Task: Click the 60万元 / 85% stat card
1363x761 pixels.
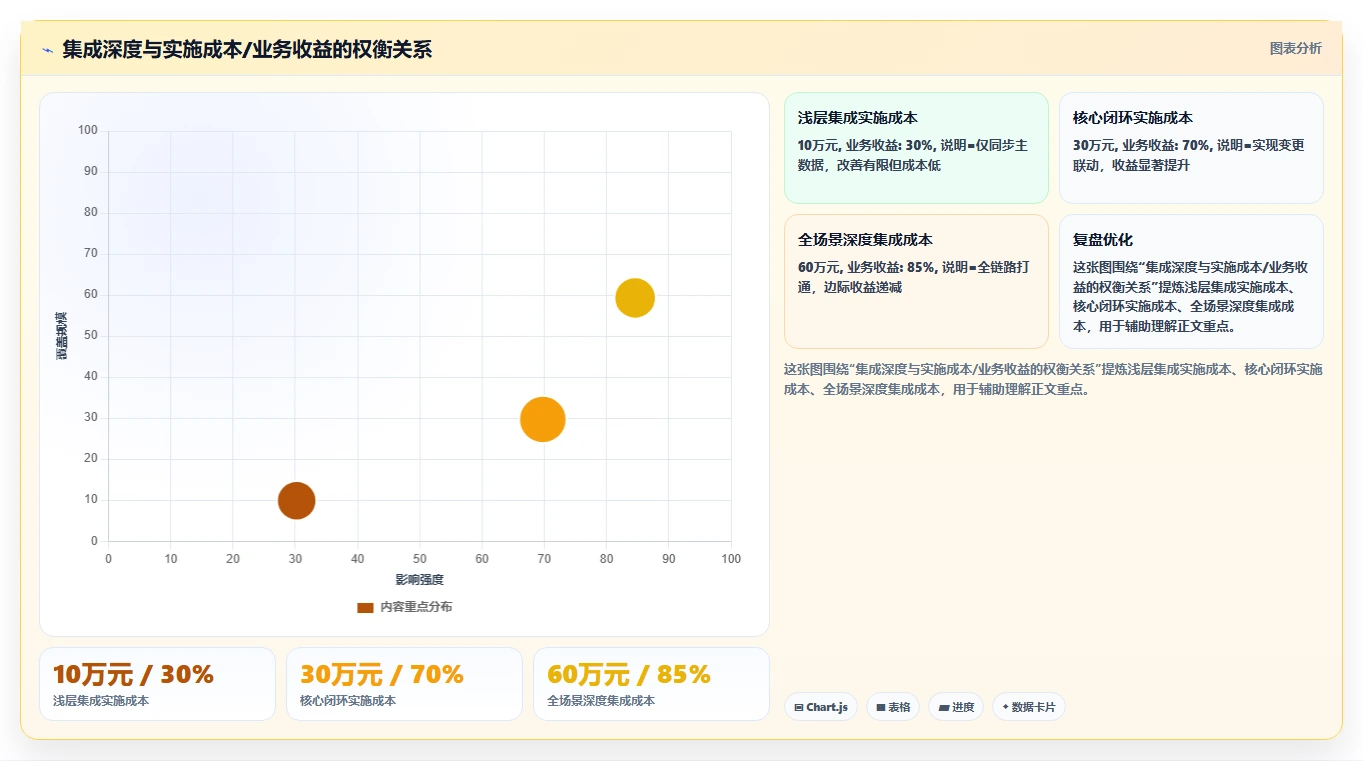Action: click(x=651, y=684)
